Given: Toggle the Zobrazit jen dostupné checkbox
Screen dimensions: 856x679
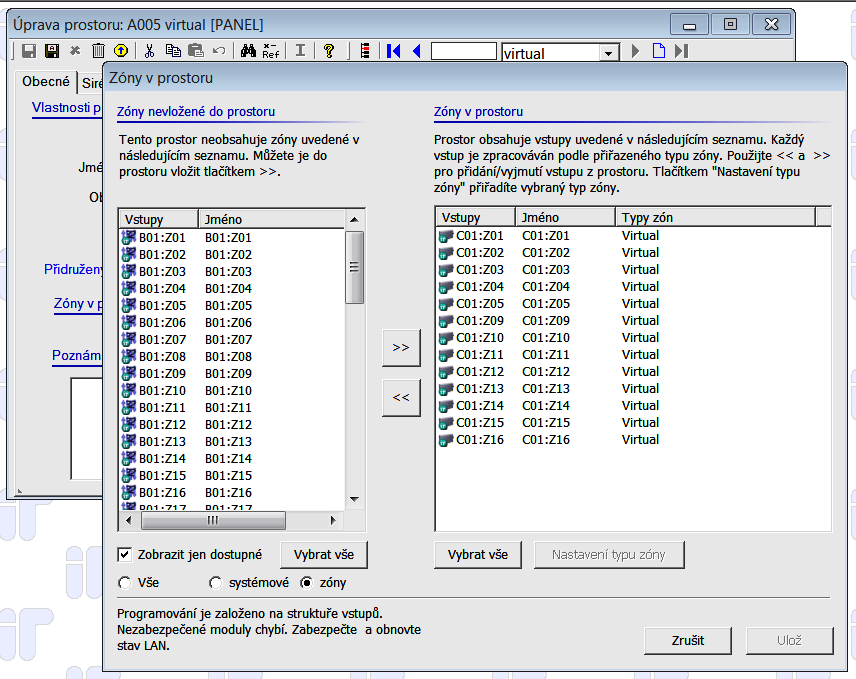Looking at the screenshot, I should click(x=125, y=554).
